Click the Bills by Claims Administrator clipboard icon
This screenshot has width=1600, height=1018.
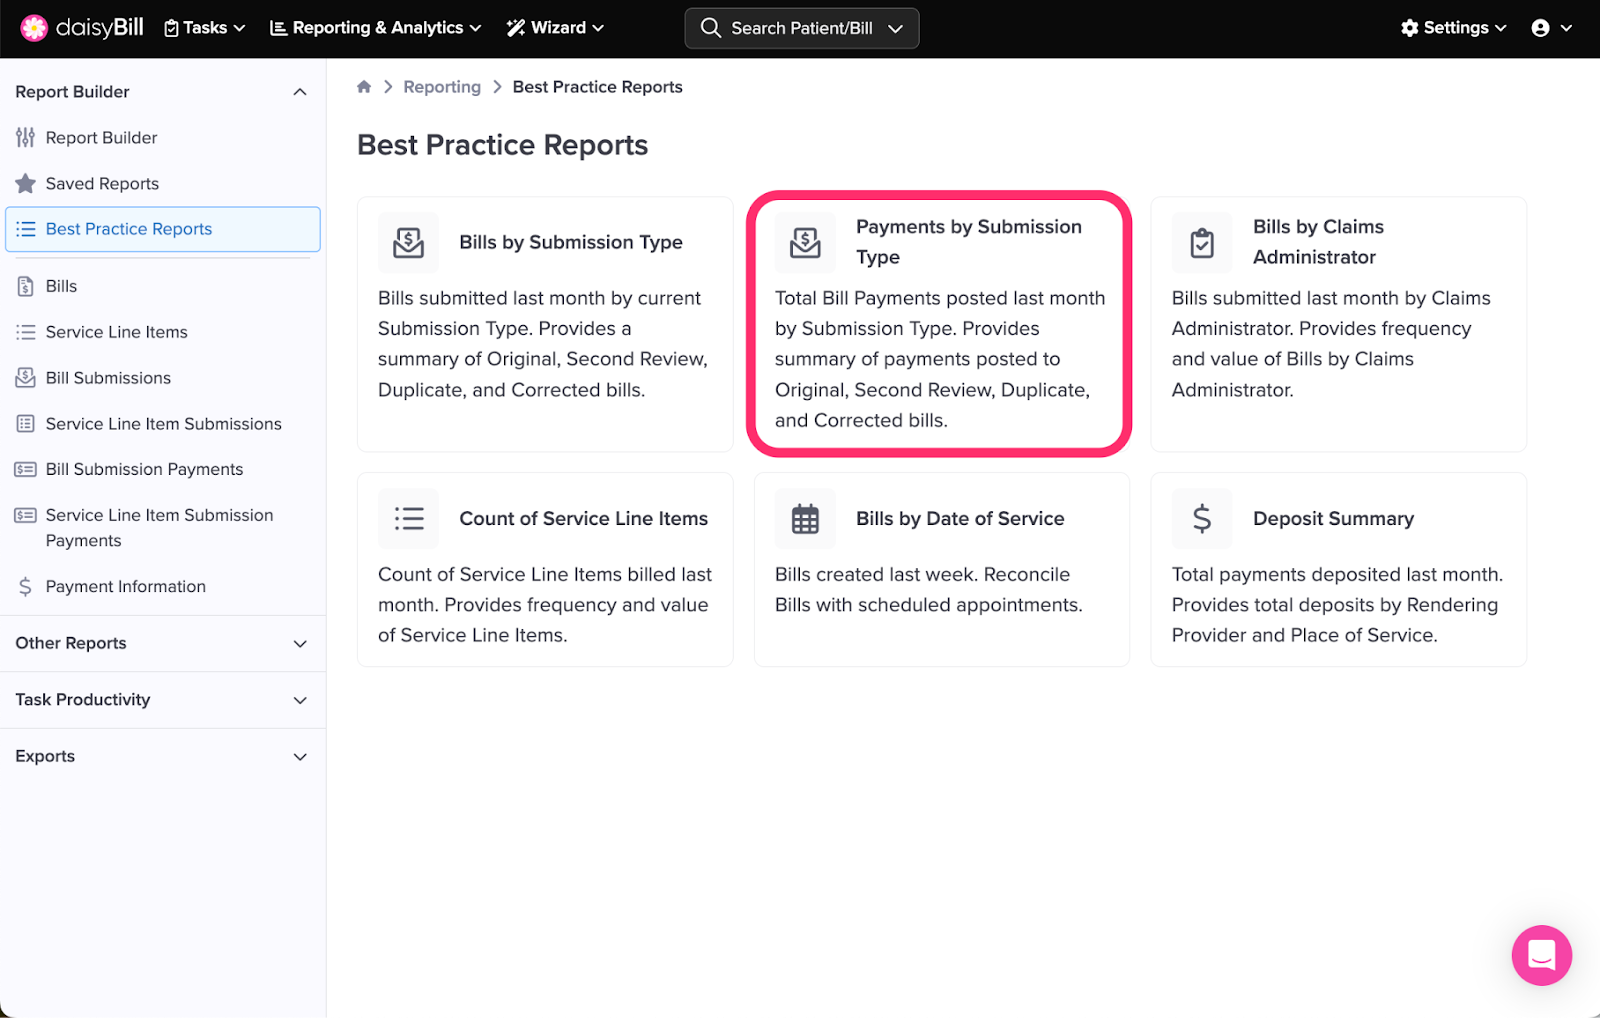point(1201,242)
